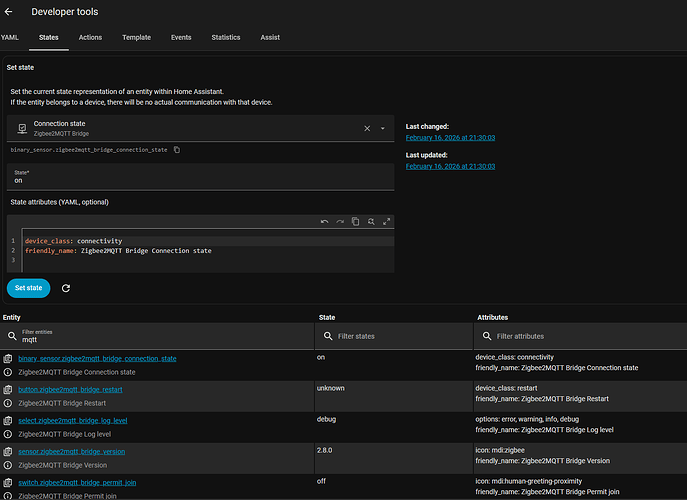Viewport: 687px width, 500px height.
Task: Open the Statistics tab
Action: (226, 38)
